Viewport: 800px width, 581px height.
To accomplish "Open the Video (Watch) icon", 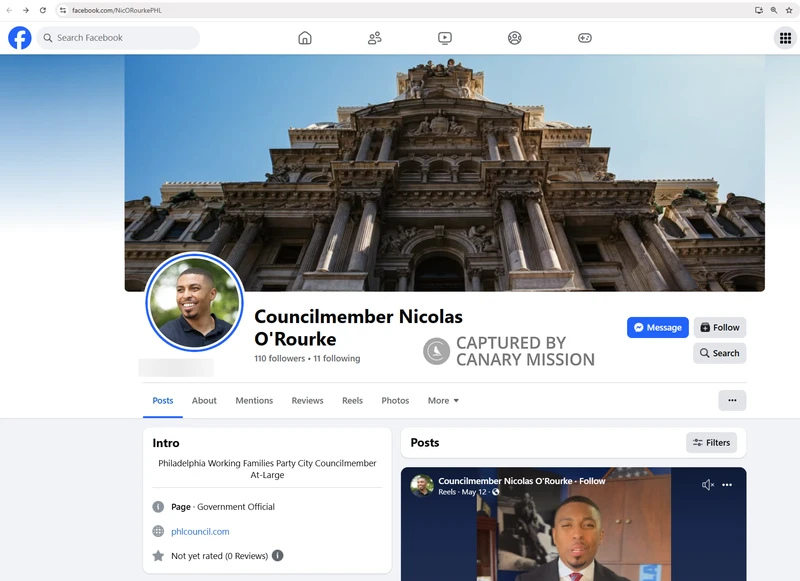I will click(445, 38).
